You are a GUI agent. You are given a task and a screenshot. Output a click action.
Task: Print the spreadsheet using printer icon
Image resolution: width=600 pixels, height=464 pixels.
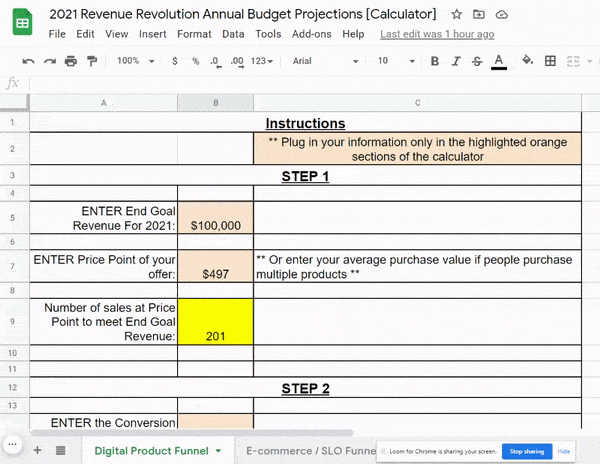pos(70,61)
